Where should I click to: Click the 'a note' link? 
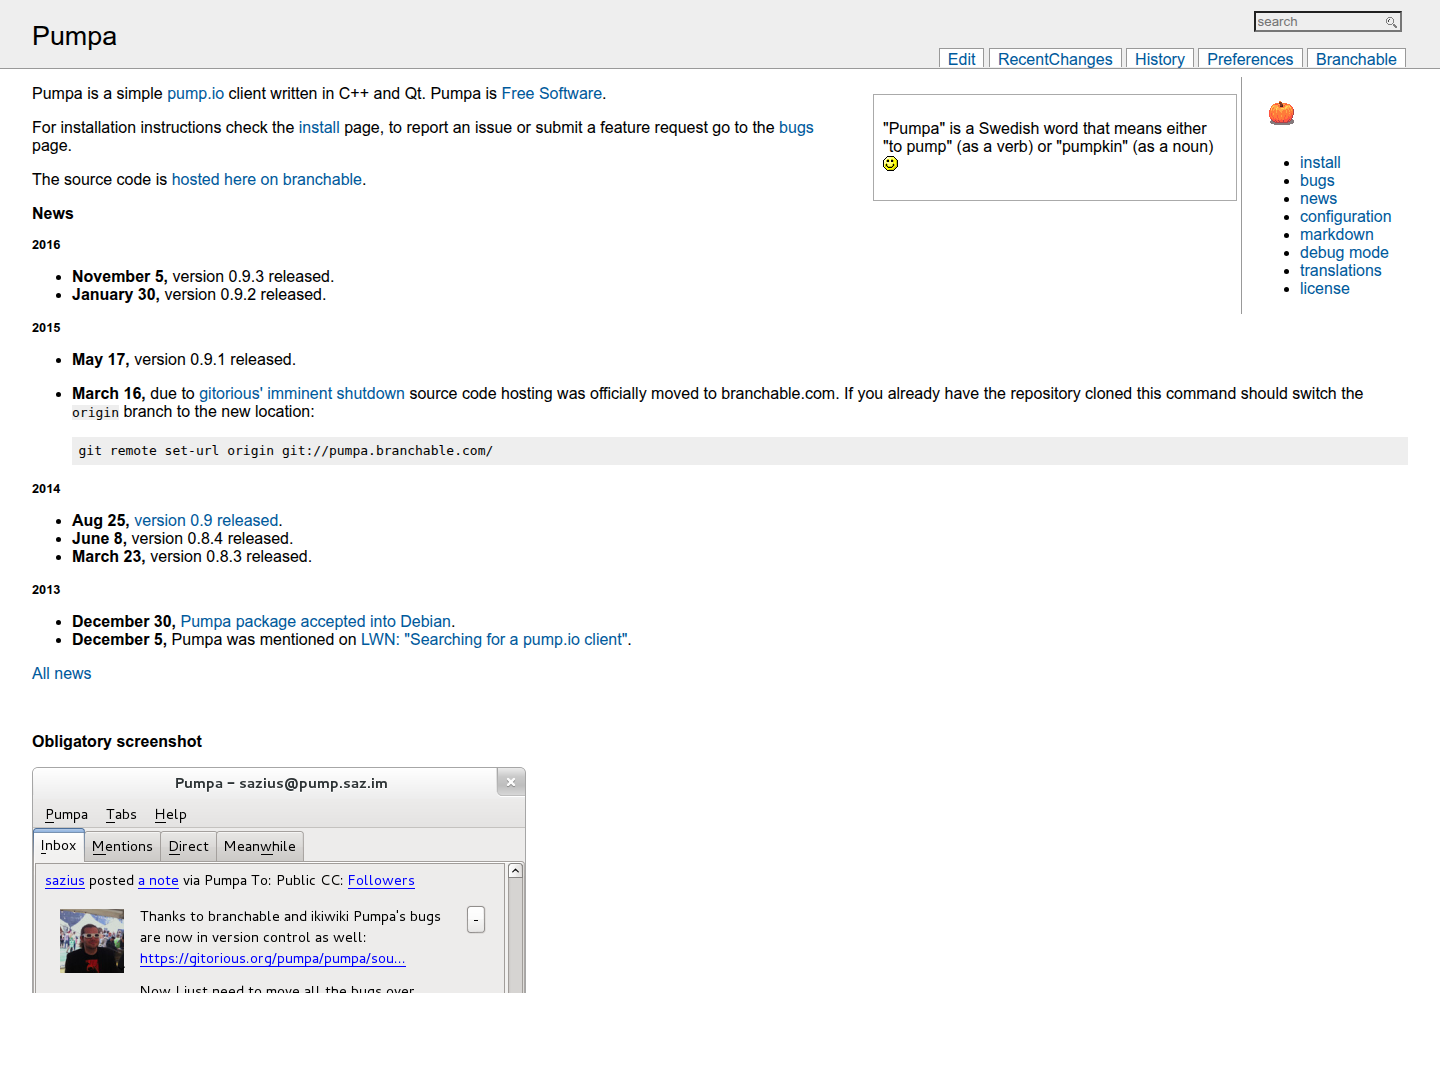pos(158,880)
